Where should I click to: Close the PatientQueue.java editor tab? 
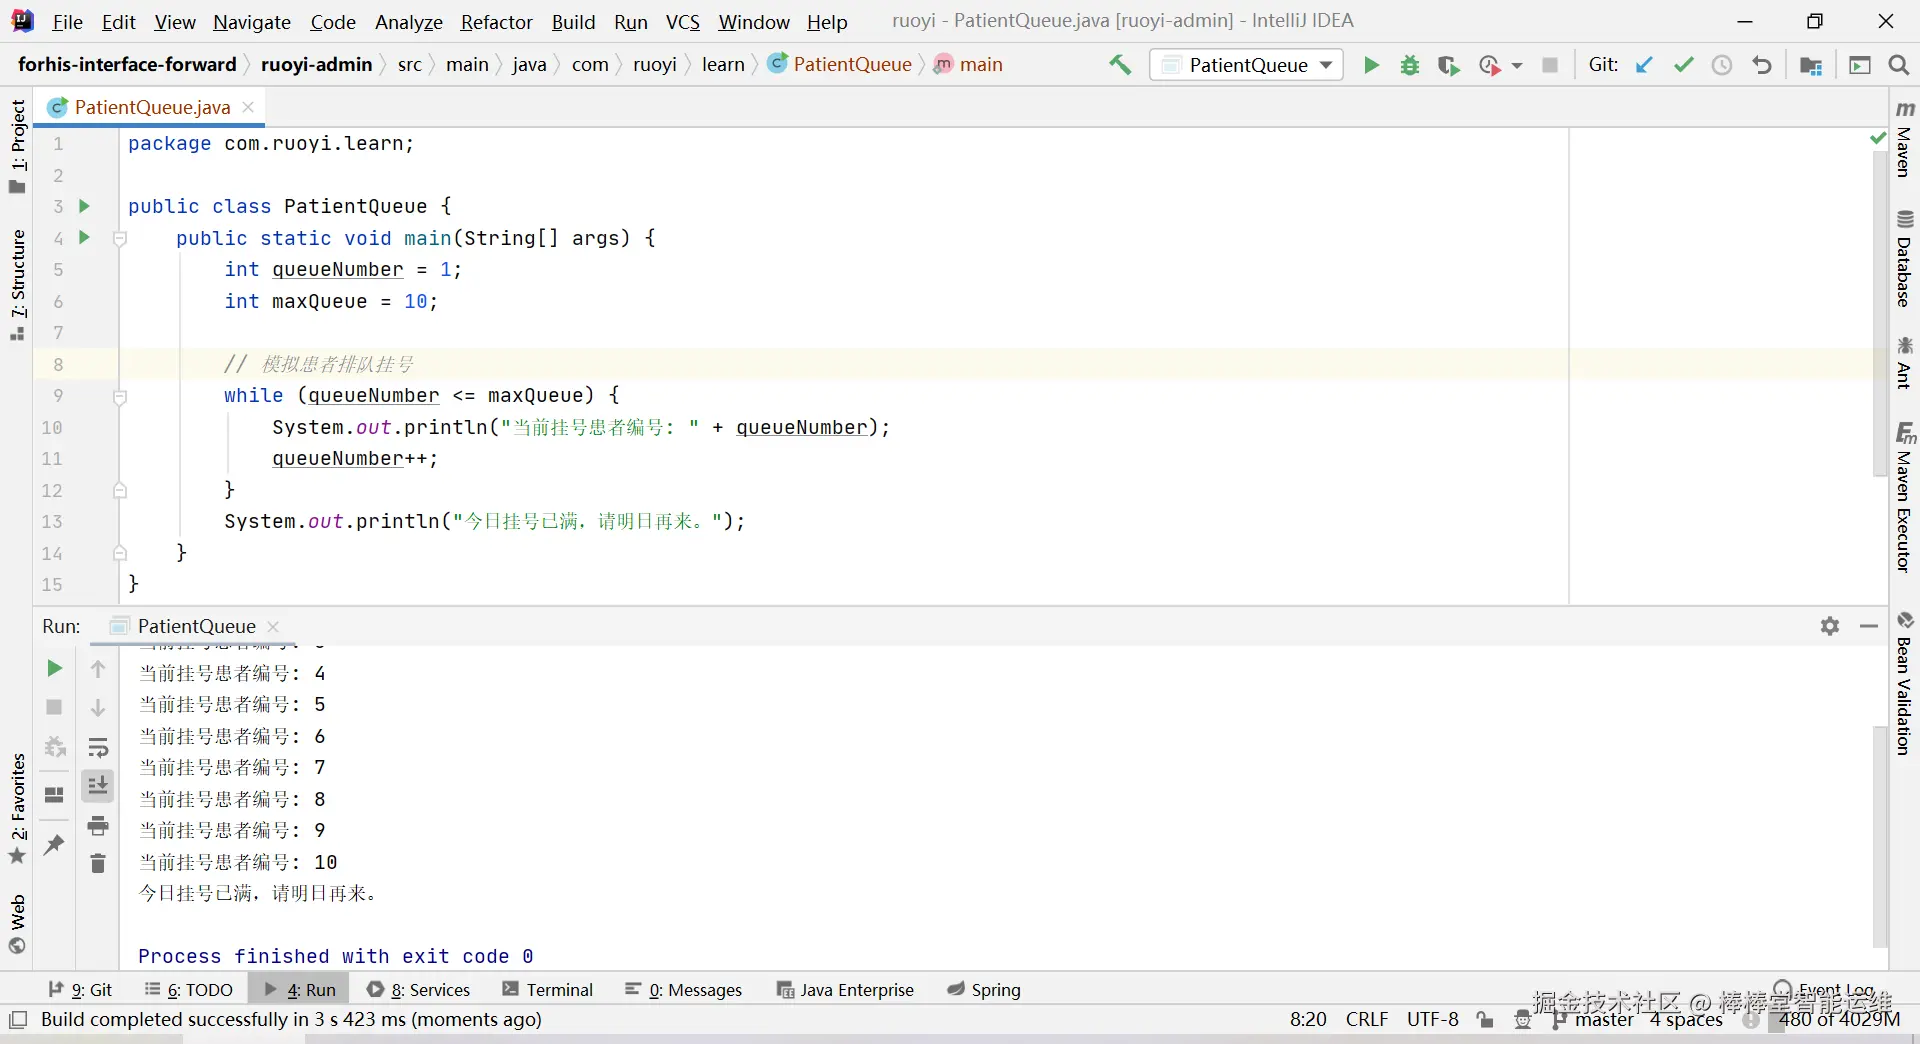(x=249, y=107)
